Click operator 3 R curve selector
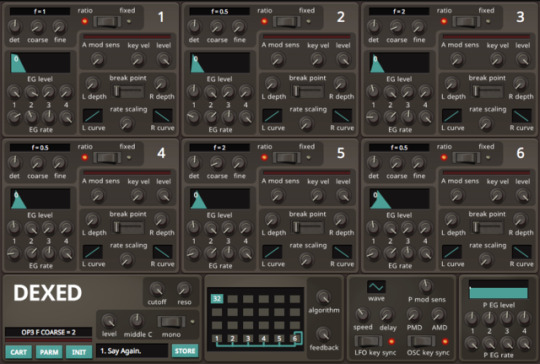Screen dimensions: 540x364 pos(522,116)
